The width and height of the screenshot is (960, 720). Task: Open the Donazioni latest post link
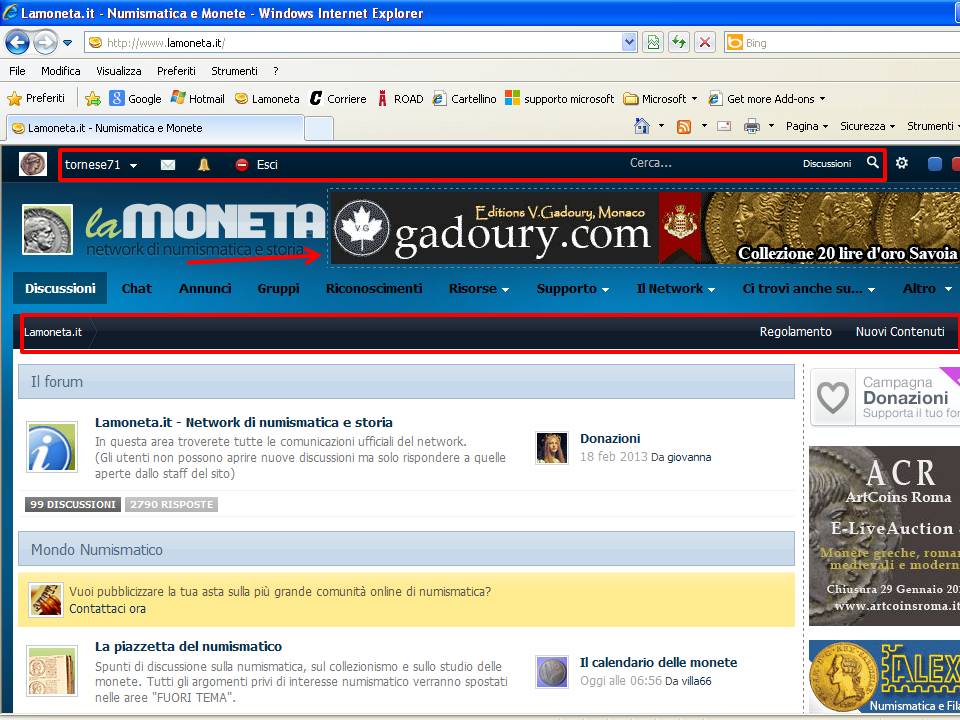pyautogui.click(x=610, y=438)
